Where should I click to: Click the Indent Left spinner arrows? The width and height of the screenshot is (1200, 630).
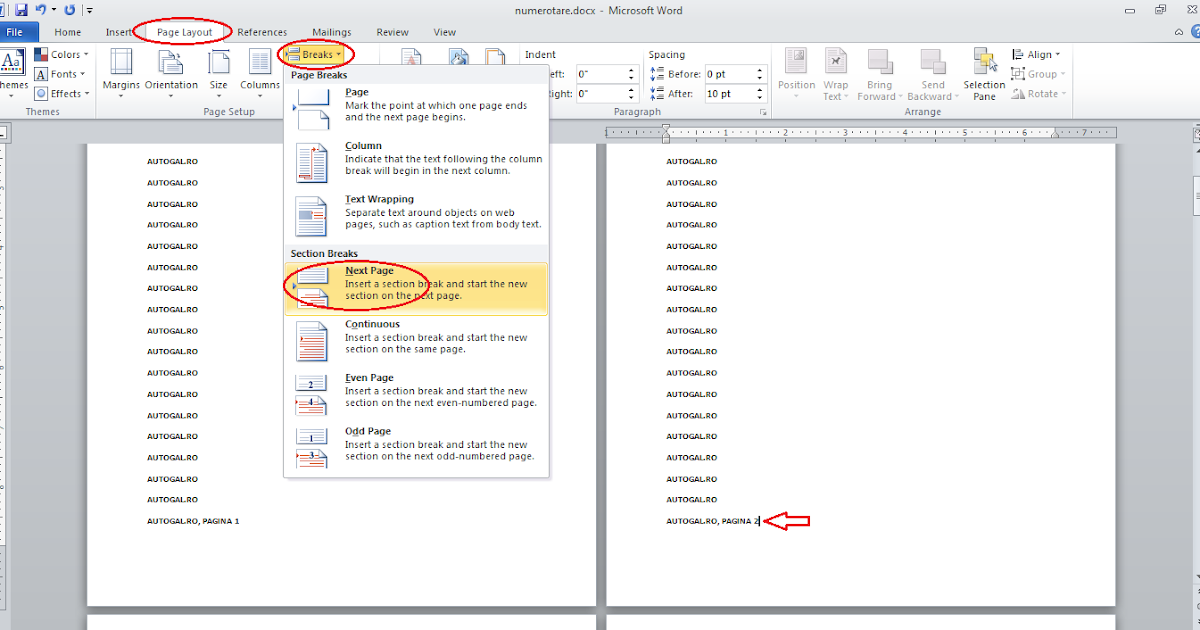tap(632, 74)
